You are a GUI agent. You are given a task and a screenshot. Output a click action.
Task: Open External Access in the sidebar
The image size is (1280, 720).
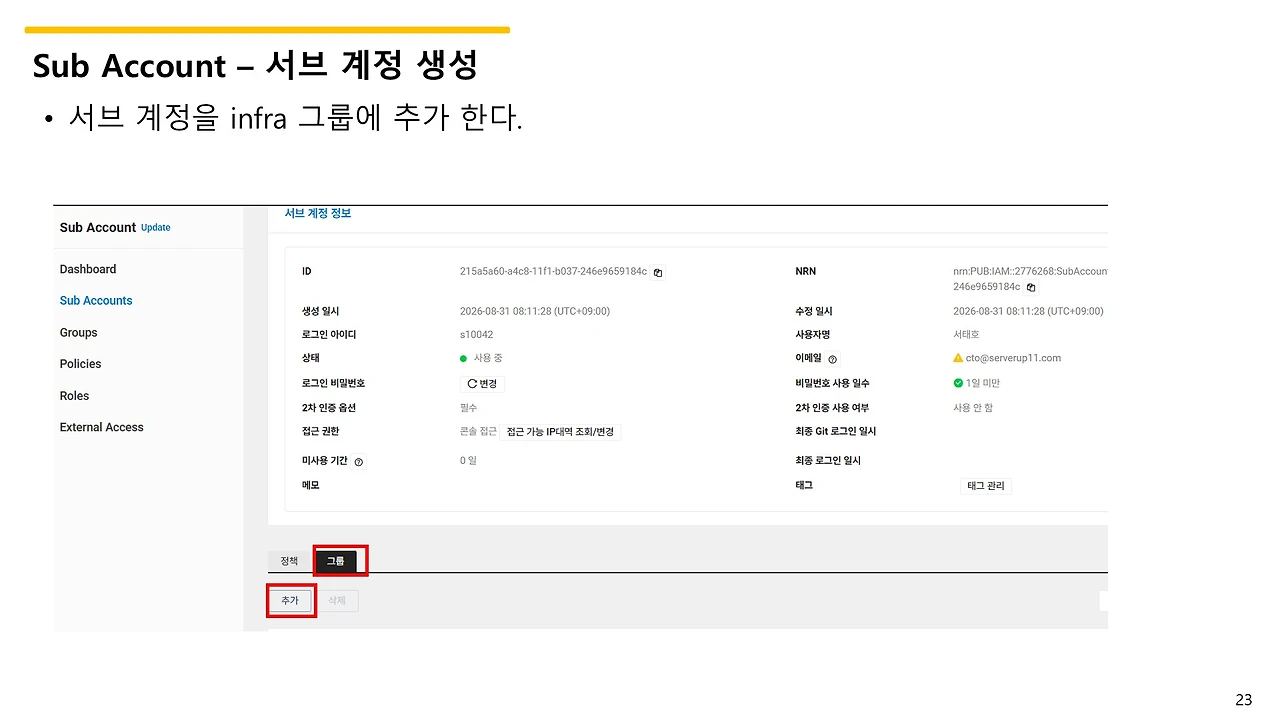102,427
